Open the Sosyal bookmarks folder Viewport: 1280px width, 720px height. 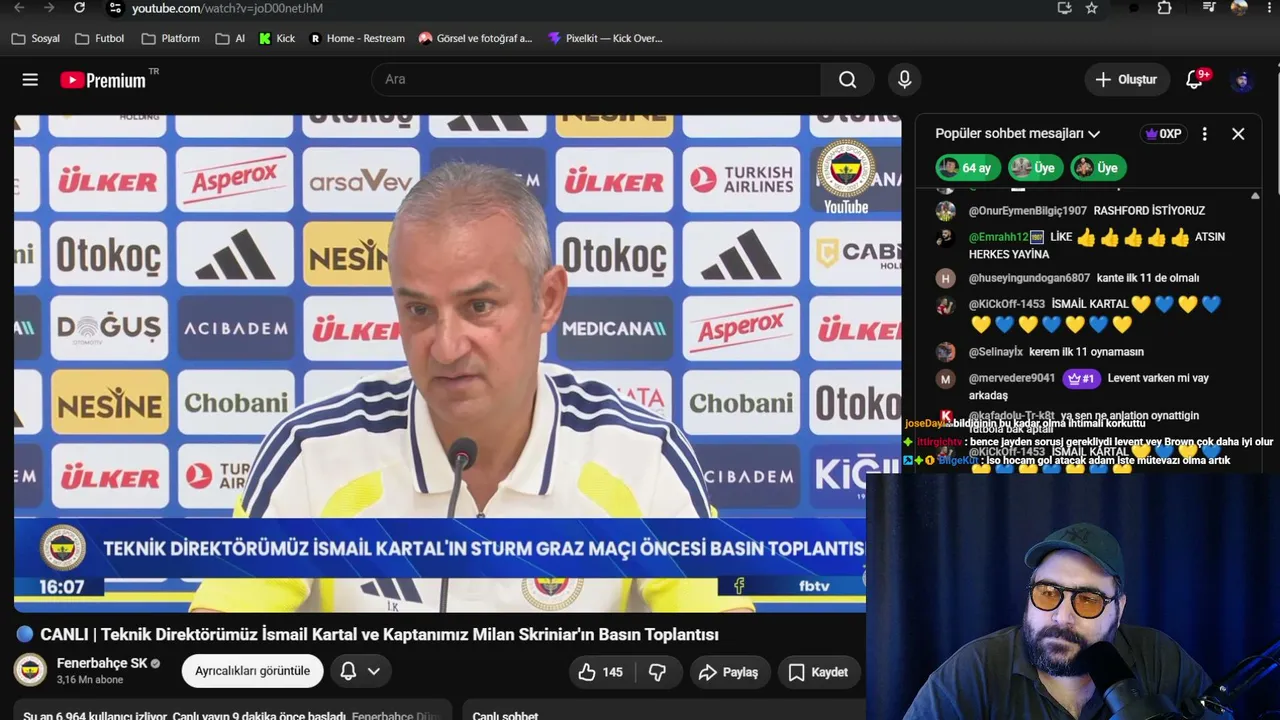pos(36,38)
